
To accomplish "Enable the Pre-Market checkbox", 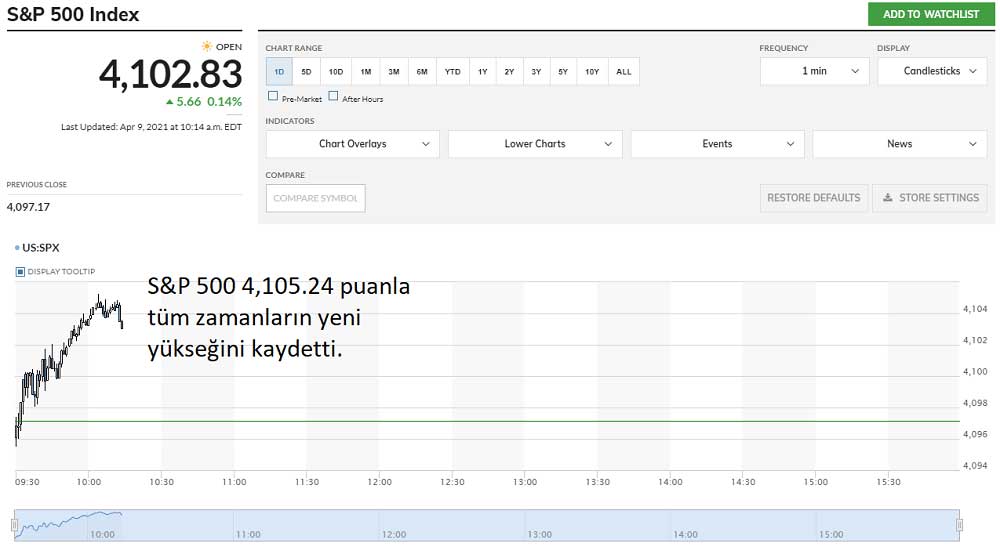I will (273, 96).
